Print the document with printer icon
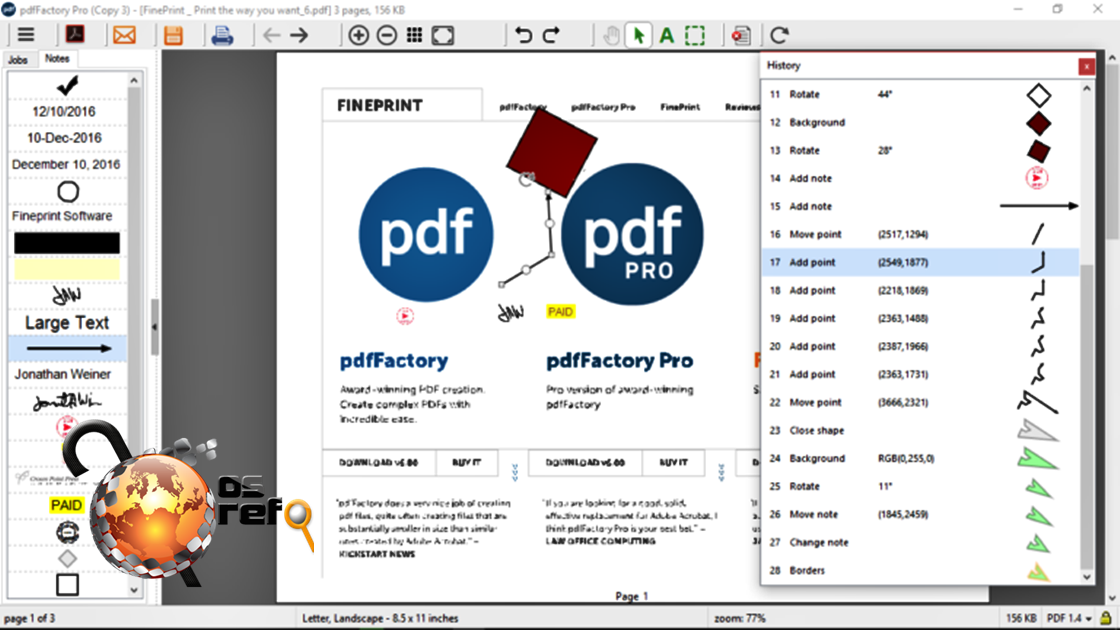Screen dimensions: 1120x630 click(222, 35)
